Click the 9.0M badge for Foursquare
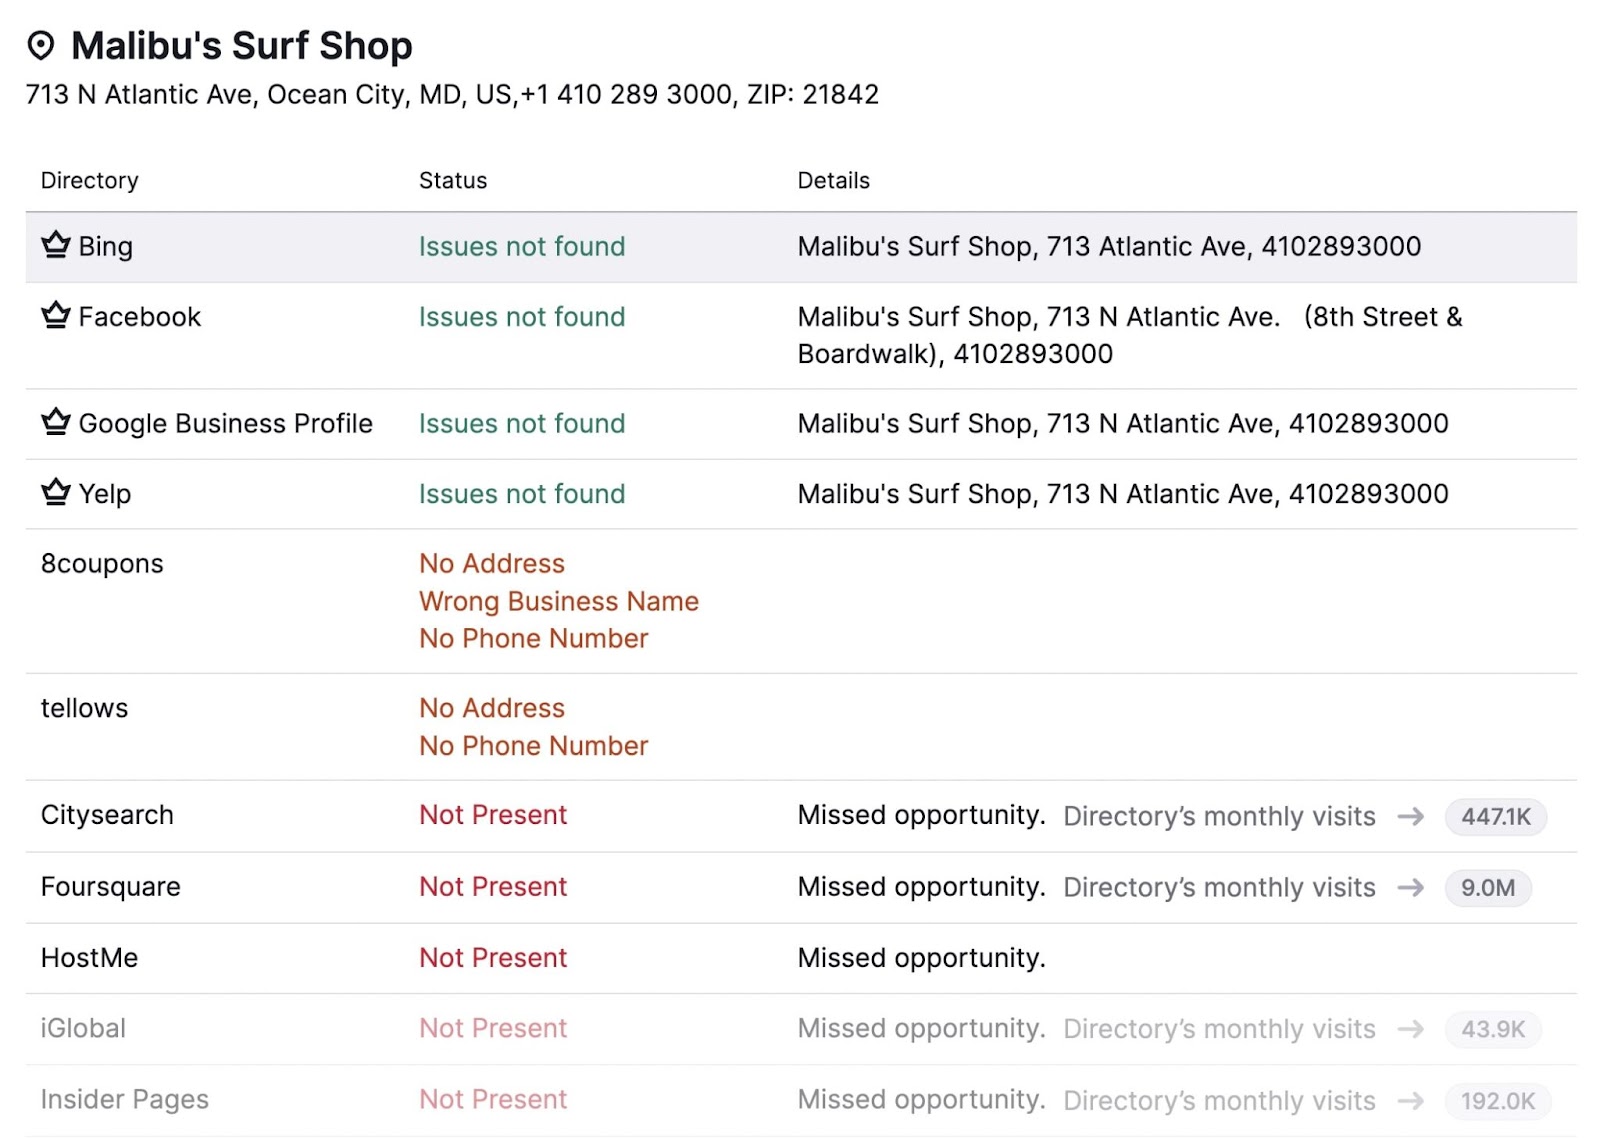 pos(1488,888)
